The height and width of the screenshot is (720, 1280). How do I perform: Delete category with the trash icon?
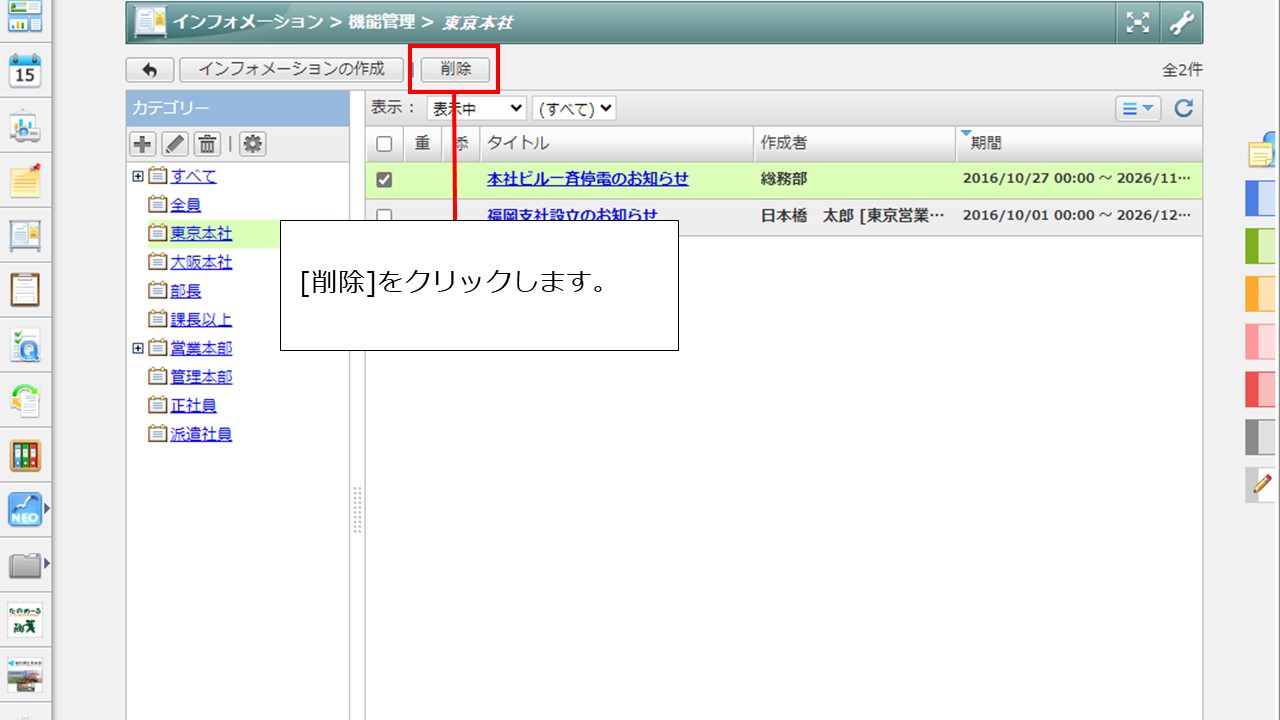point(207,144)
